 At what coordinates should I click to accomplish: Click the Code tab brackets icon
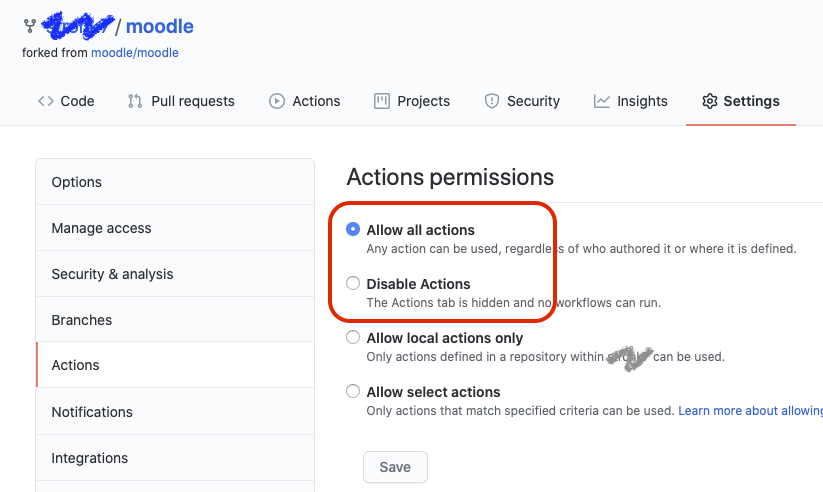point(46,101)
